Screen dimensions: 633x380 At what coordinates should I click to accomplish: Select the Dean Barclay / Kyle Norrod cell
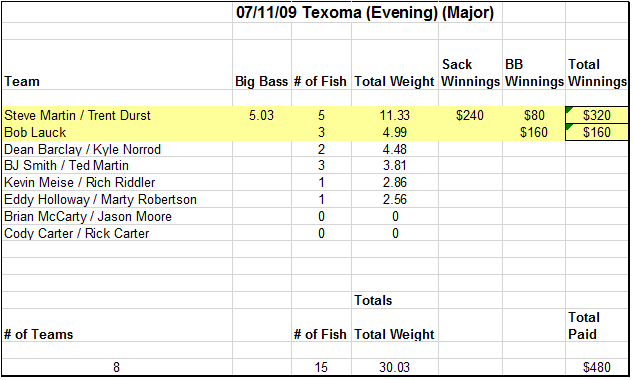point(117,149)
